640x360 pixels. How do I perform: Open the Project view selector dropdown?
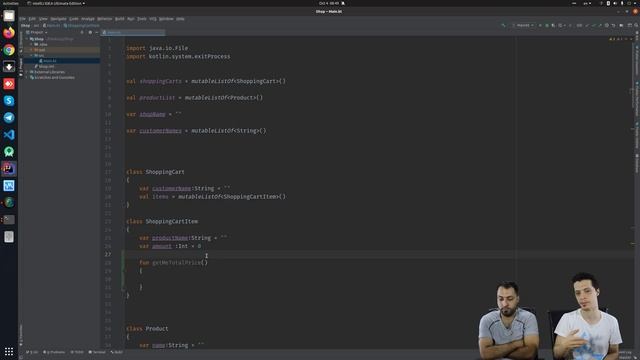point(37,32)
